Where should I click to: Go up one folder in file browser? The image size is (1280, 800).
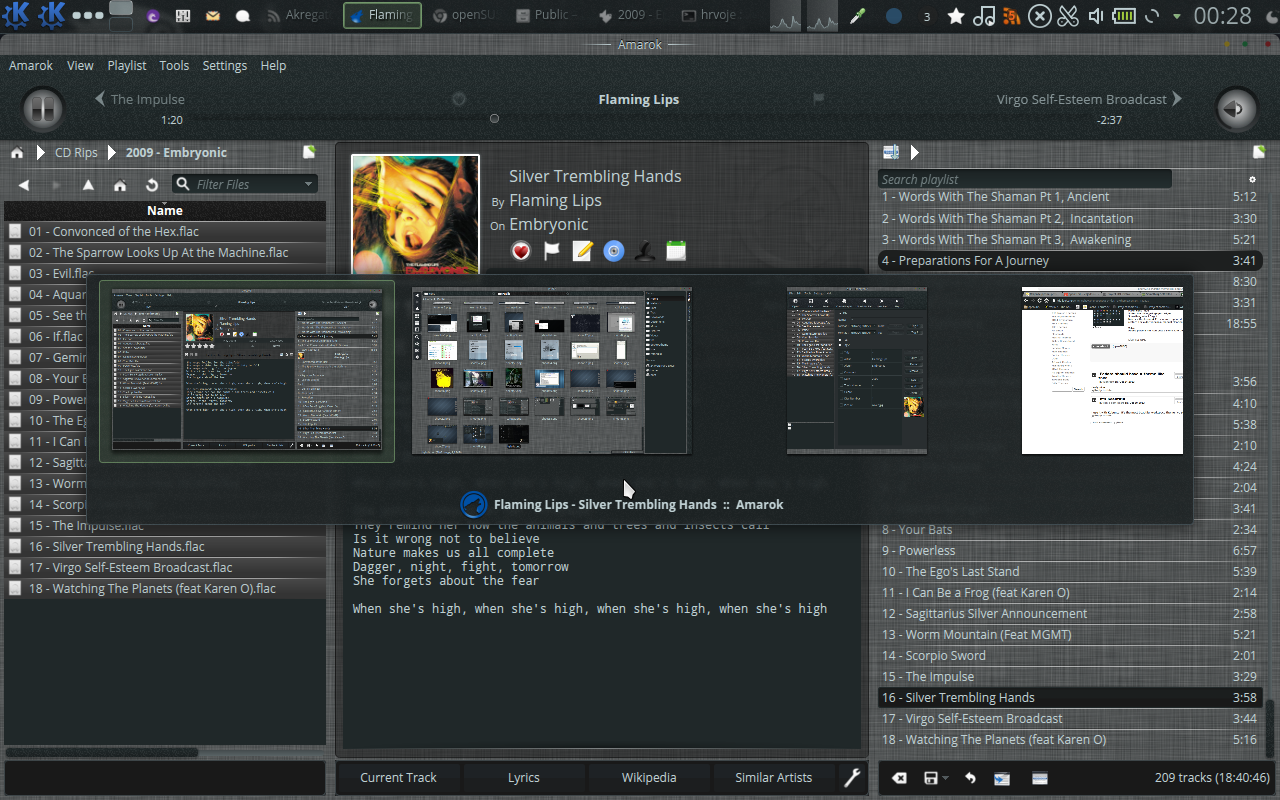pos(88,185)
